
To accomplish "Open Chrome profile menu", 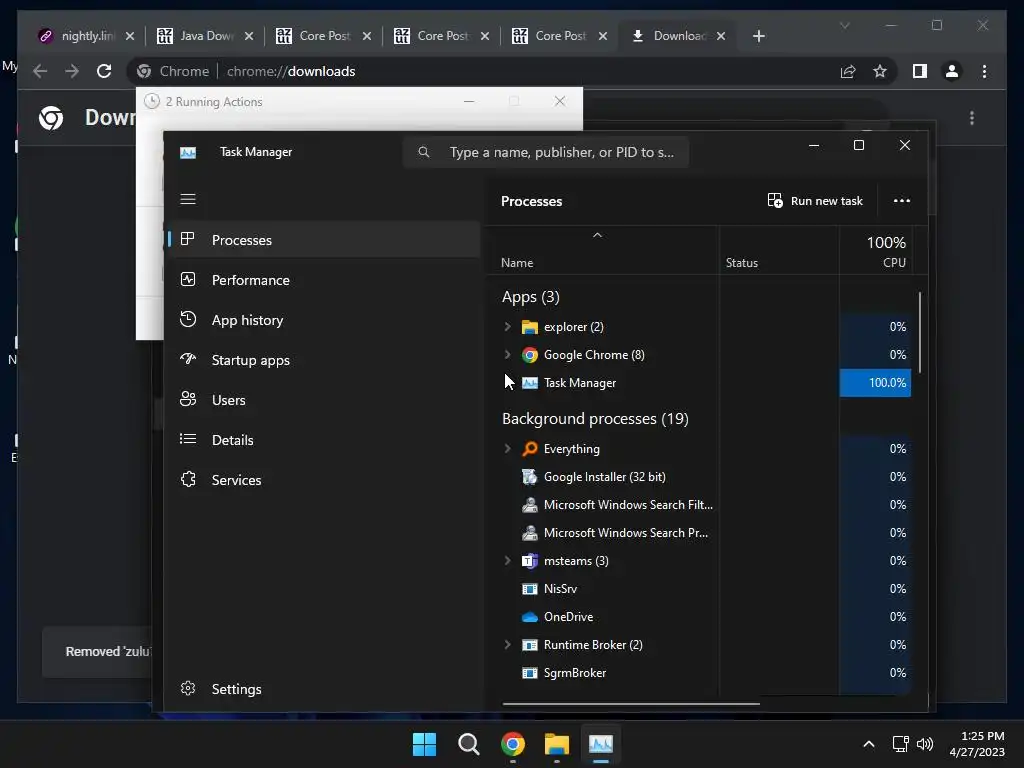I will pyautogui.click(x=952, y=71).
